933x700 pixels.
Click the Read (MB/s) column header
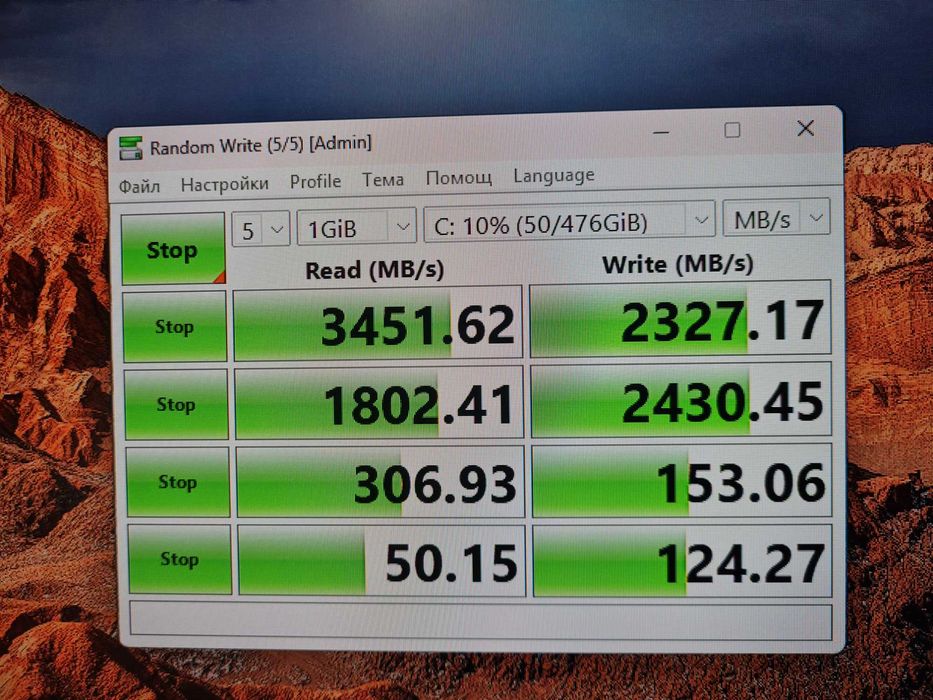(x=375, y=271)
